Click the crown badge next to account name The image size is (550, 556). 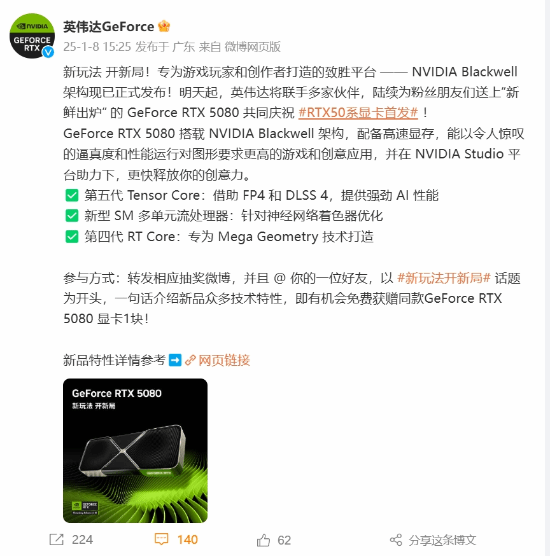coord(164,27)
